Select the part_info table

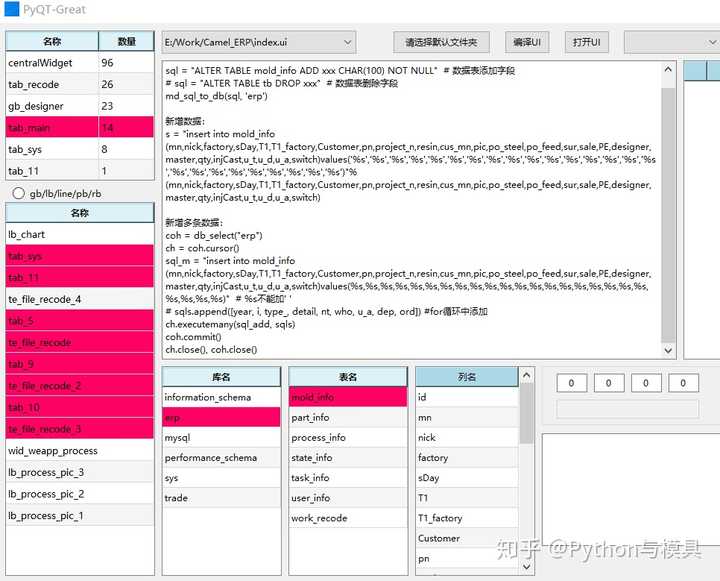pyautogui.click(x=348, y=417)
